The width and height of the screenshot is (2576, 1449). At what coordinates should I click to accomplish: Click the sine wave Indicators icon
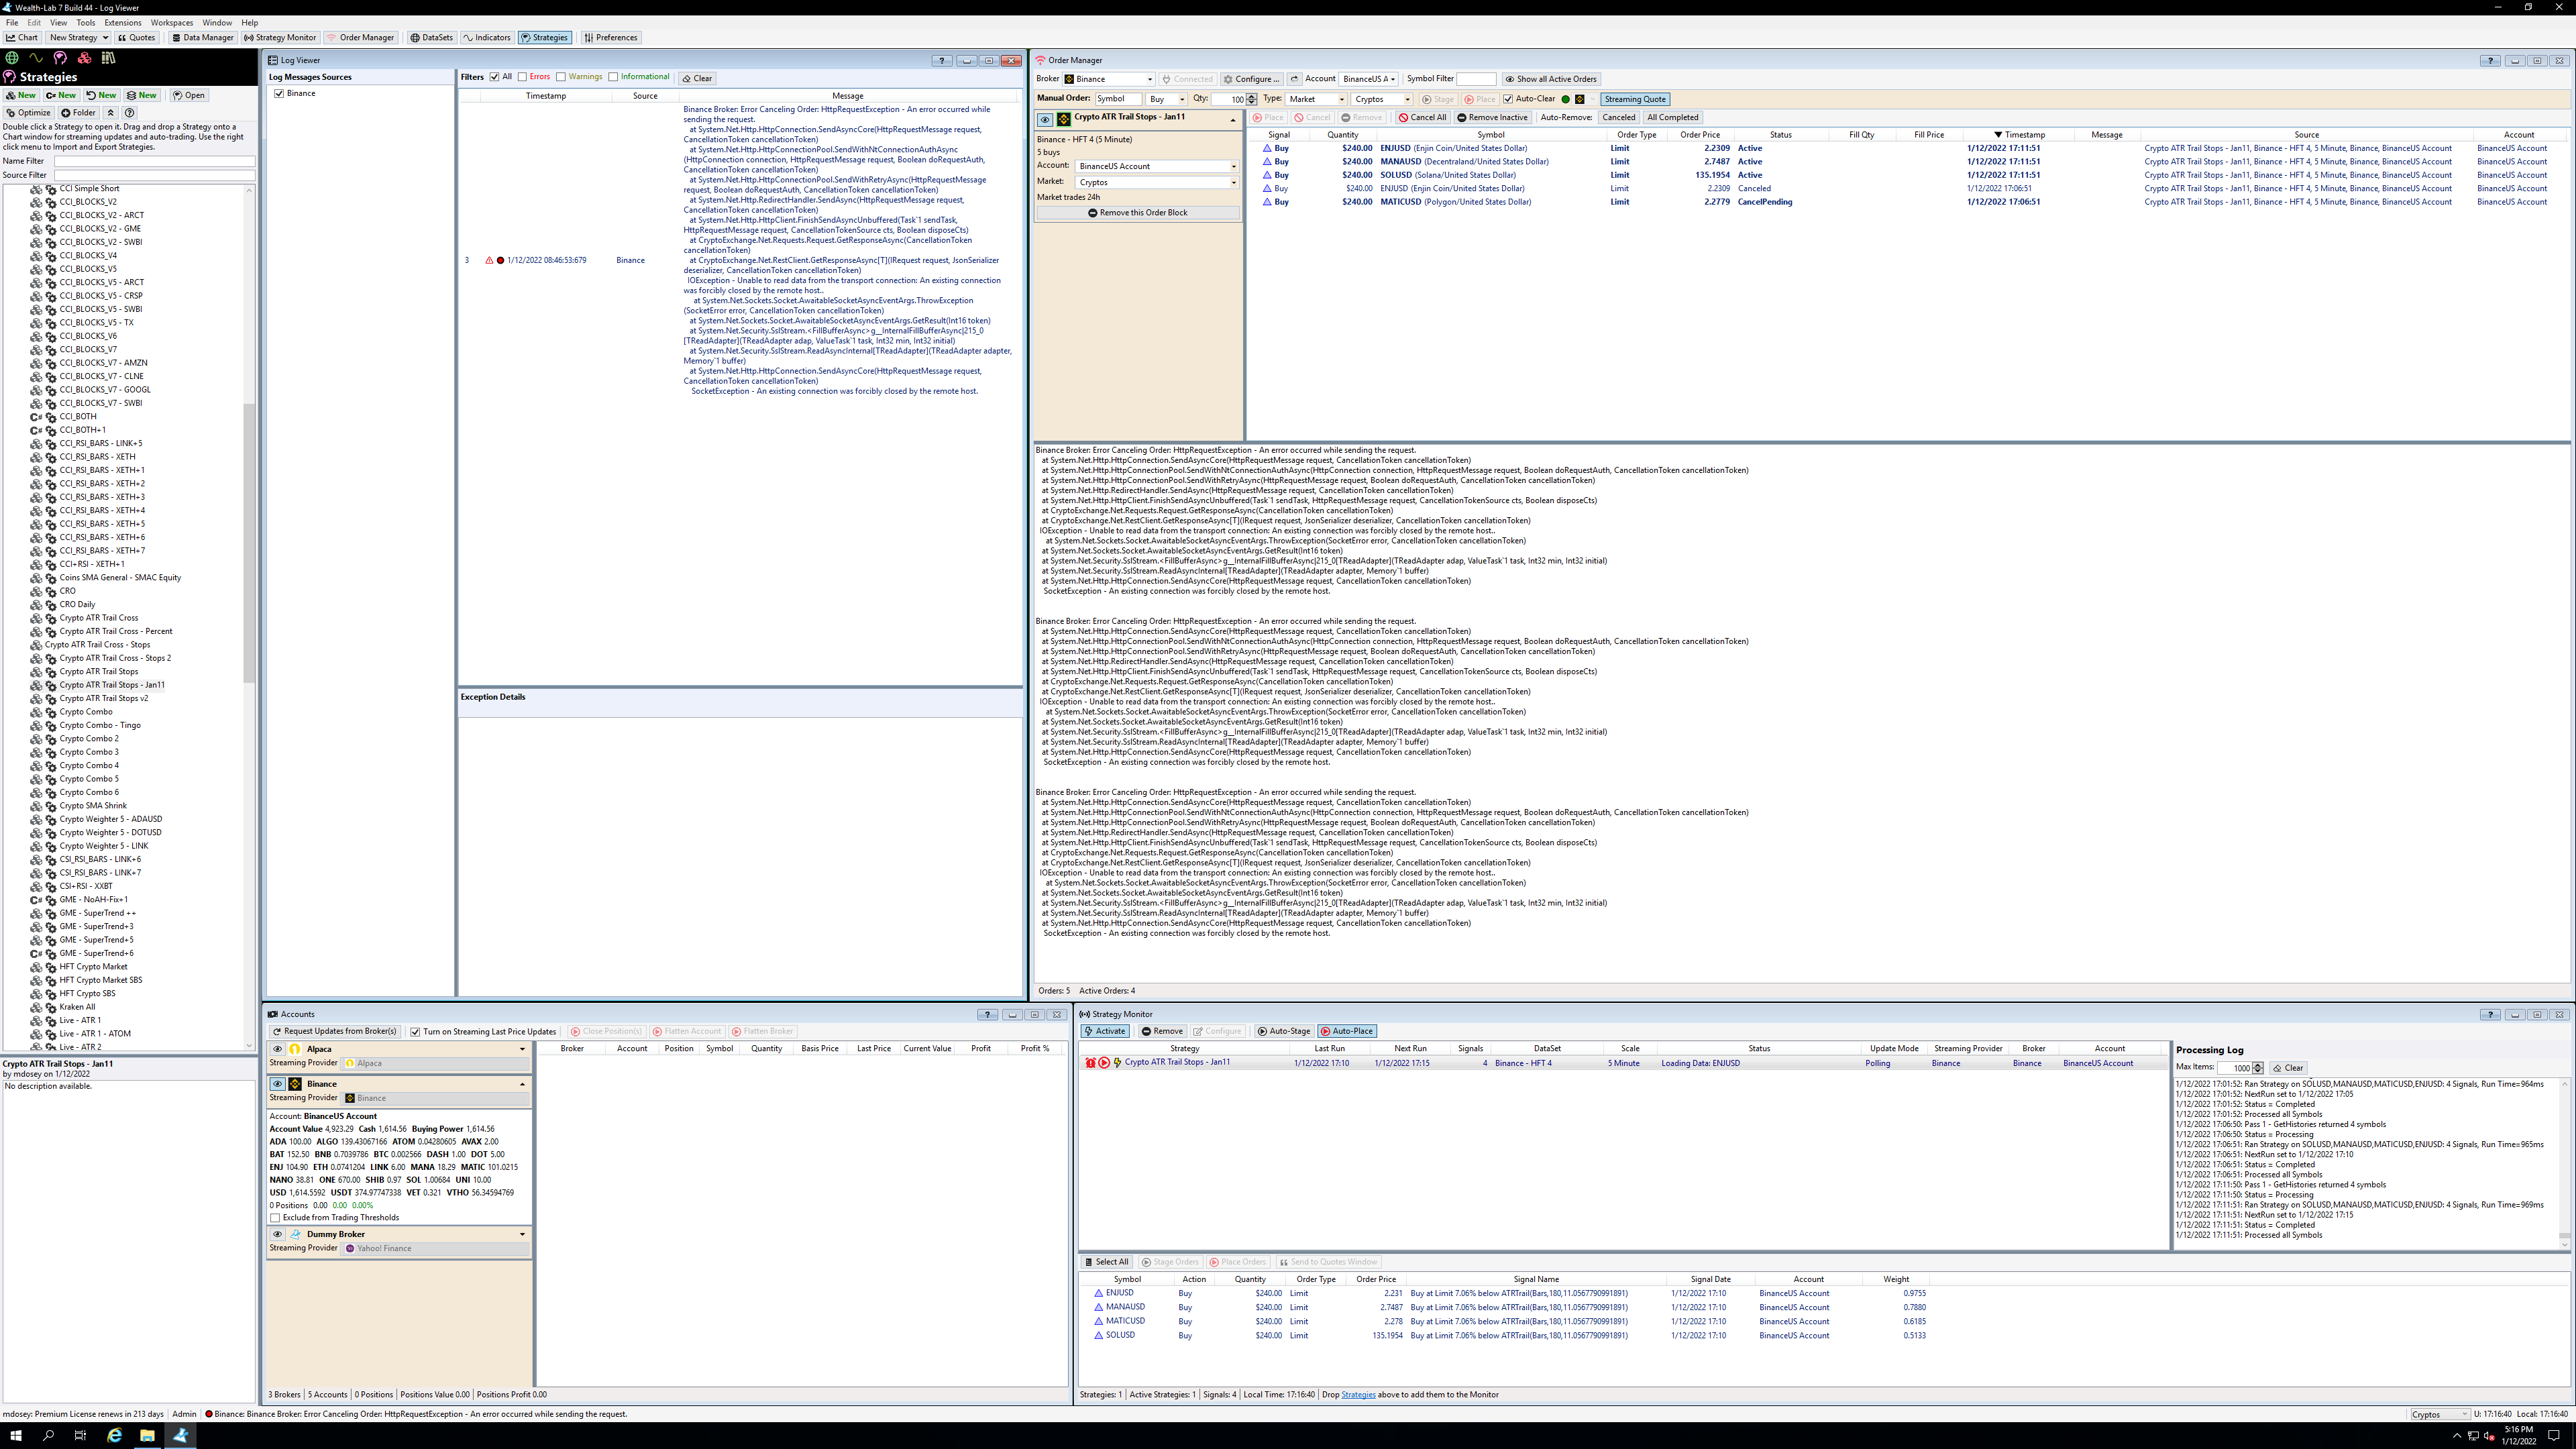[x=36, y=58]
